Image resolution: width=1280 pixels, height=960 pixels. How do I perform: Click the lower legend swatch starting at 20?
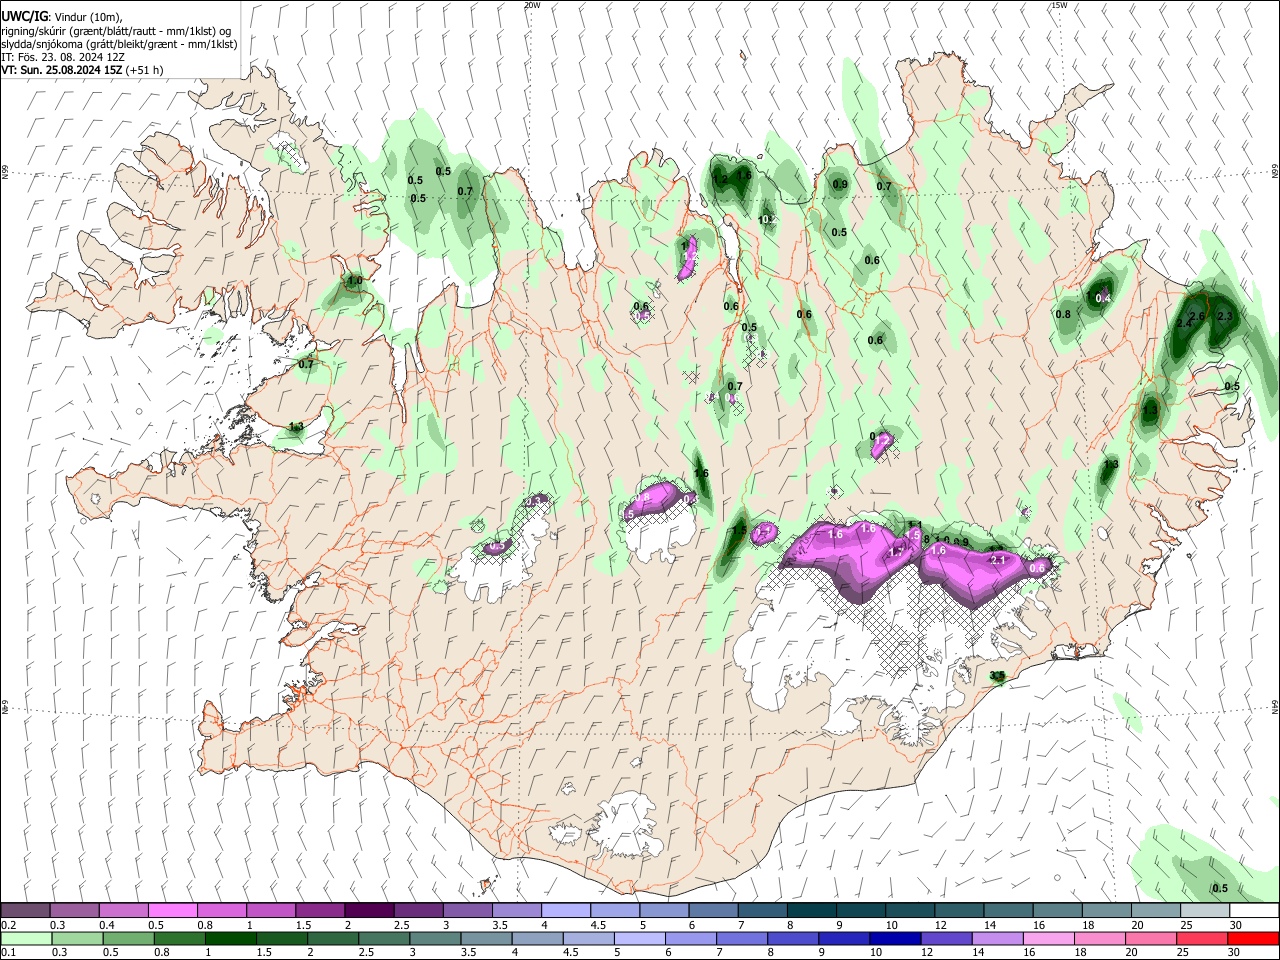coord(1150,938)
